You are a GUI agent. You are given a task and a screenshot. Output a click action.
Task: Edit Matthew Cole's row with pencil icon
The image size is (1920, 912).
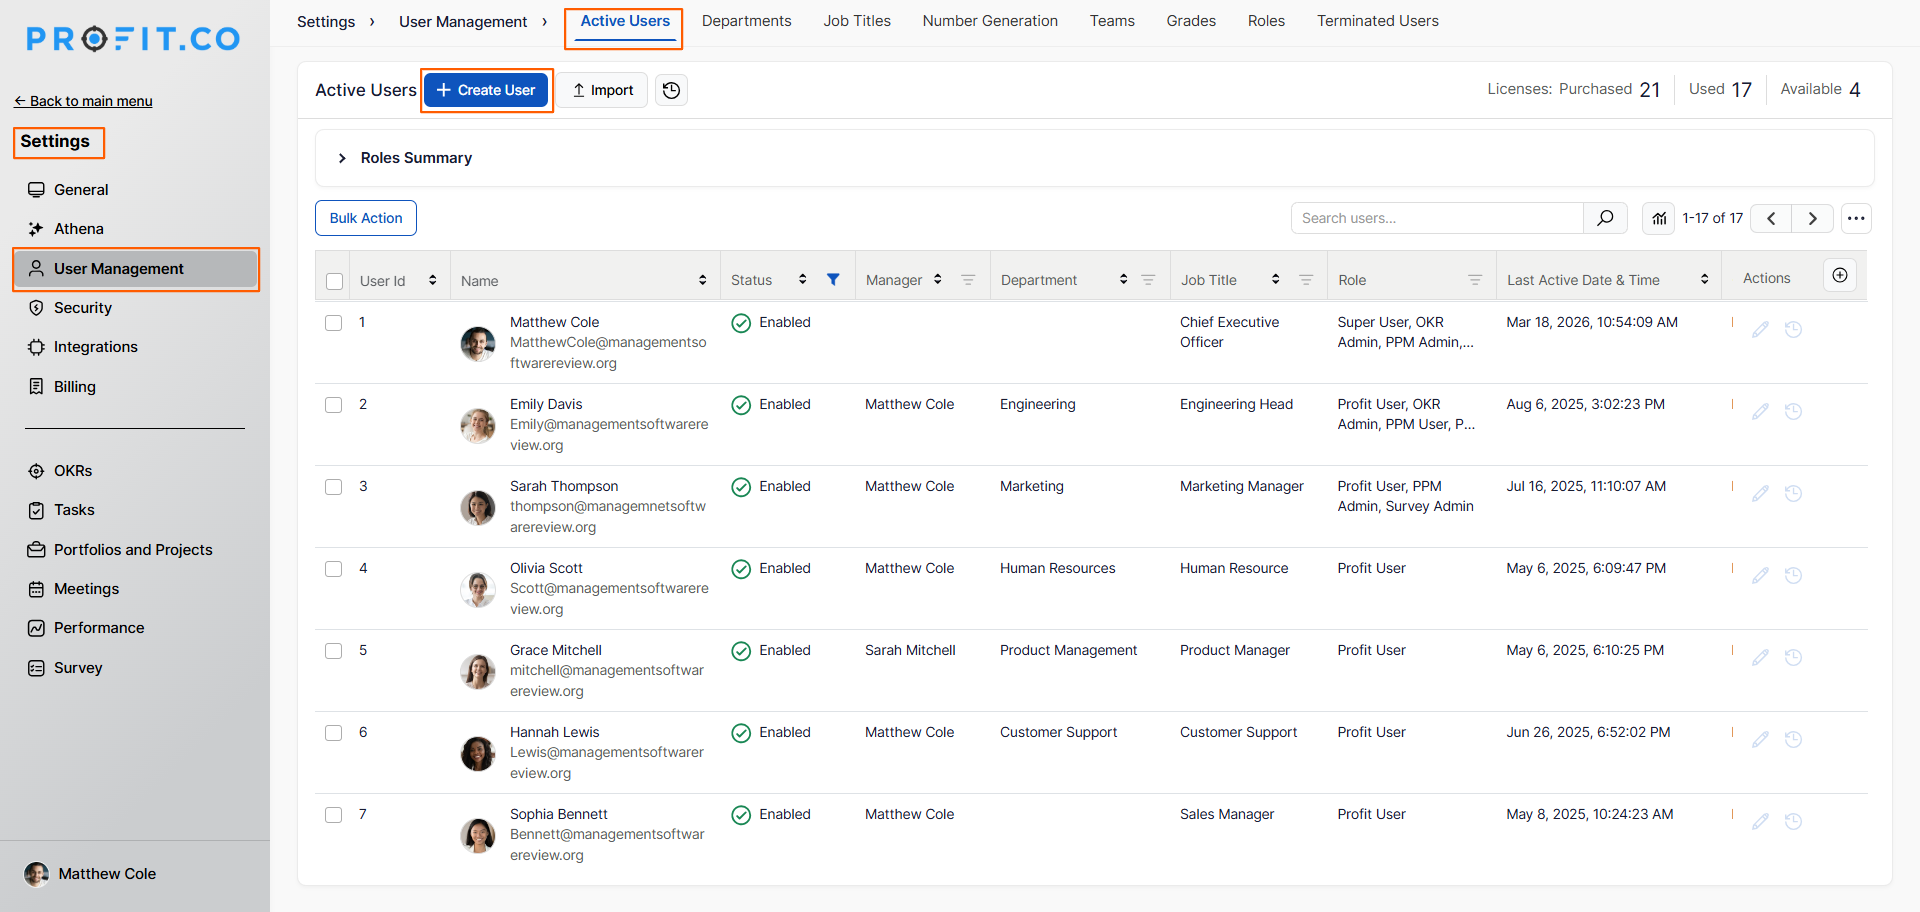point(1760,330)
